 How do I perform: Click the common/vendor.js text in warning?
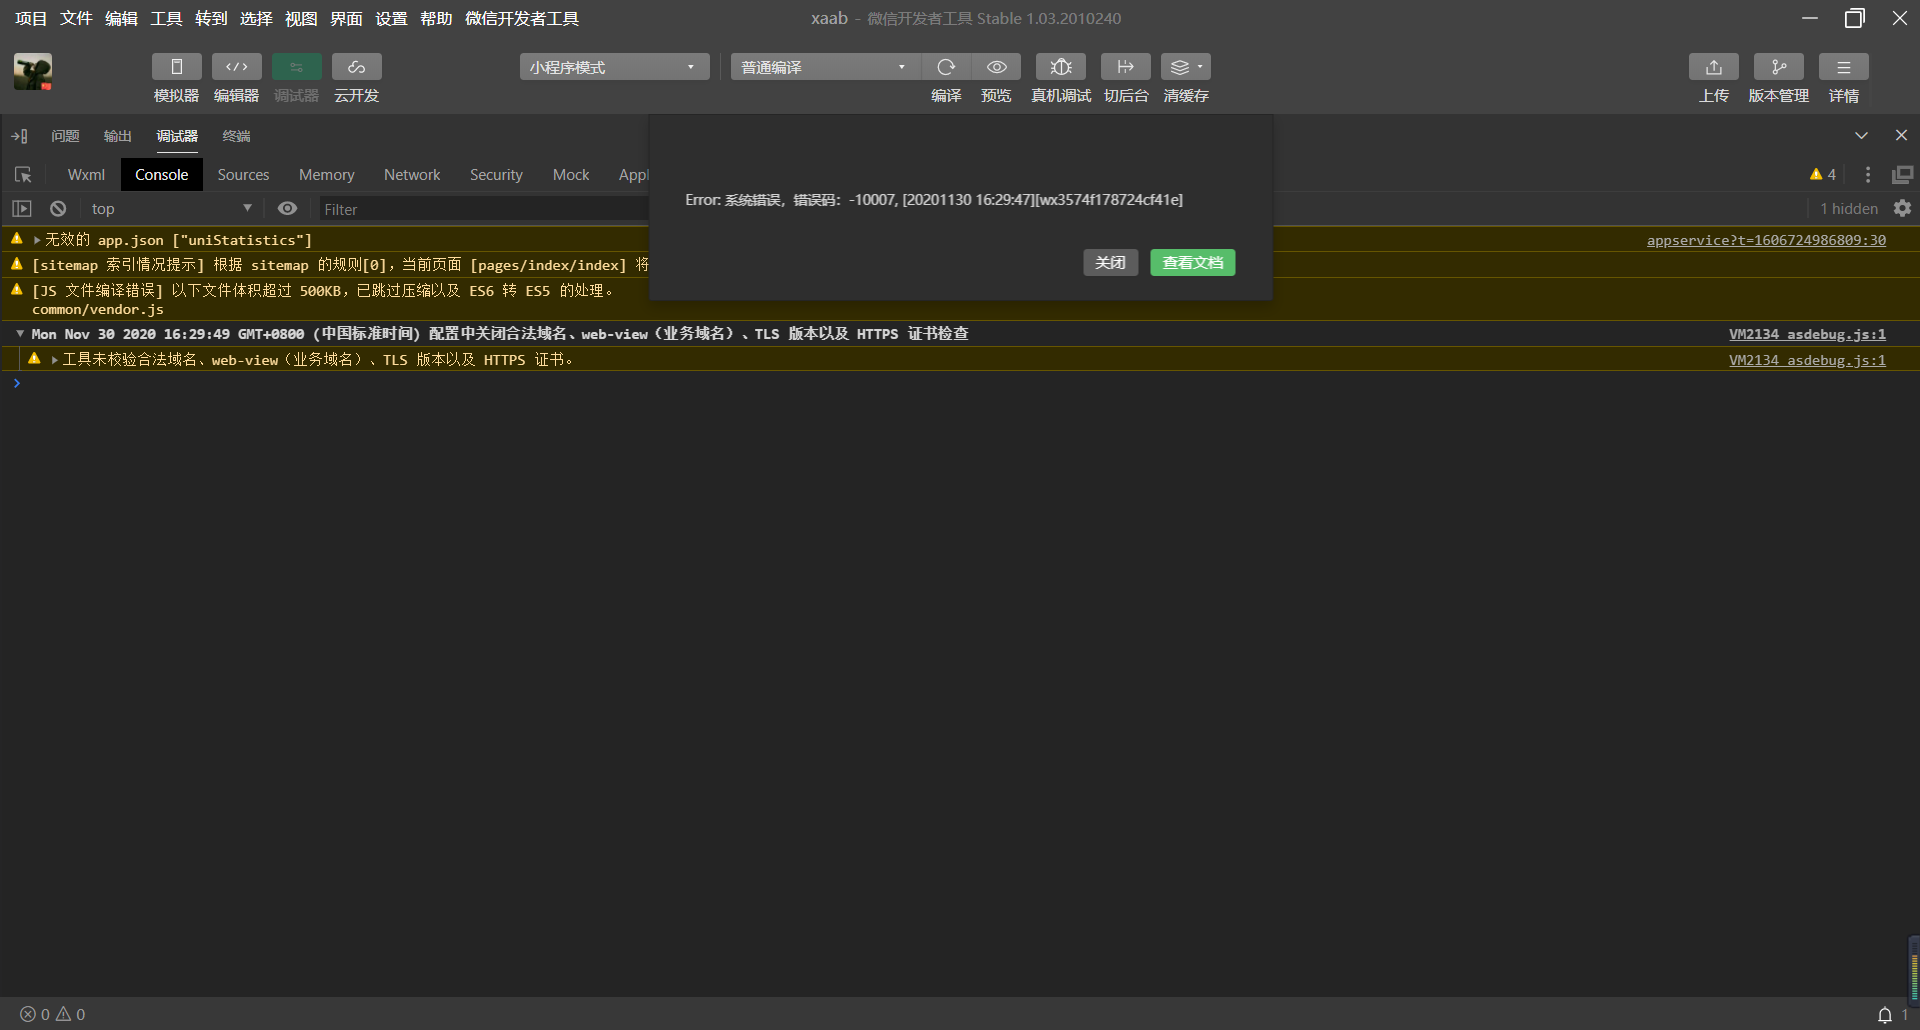(x=98, y=310)
